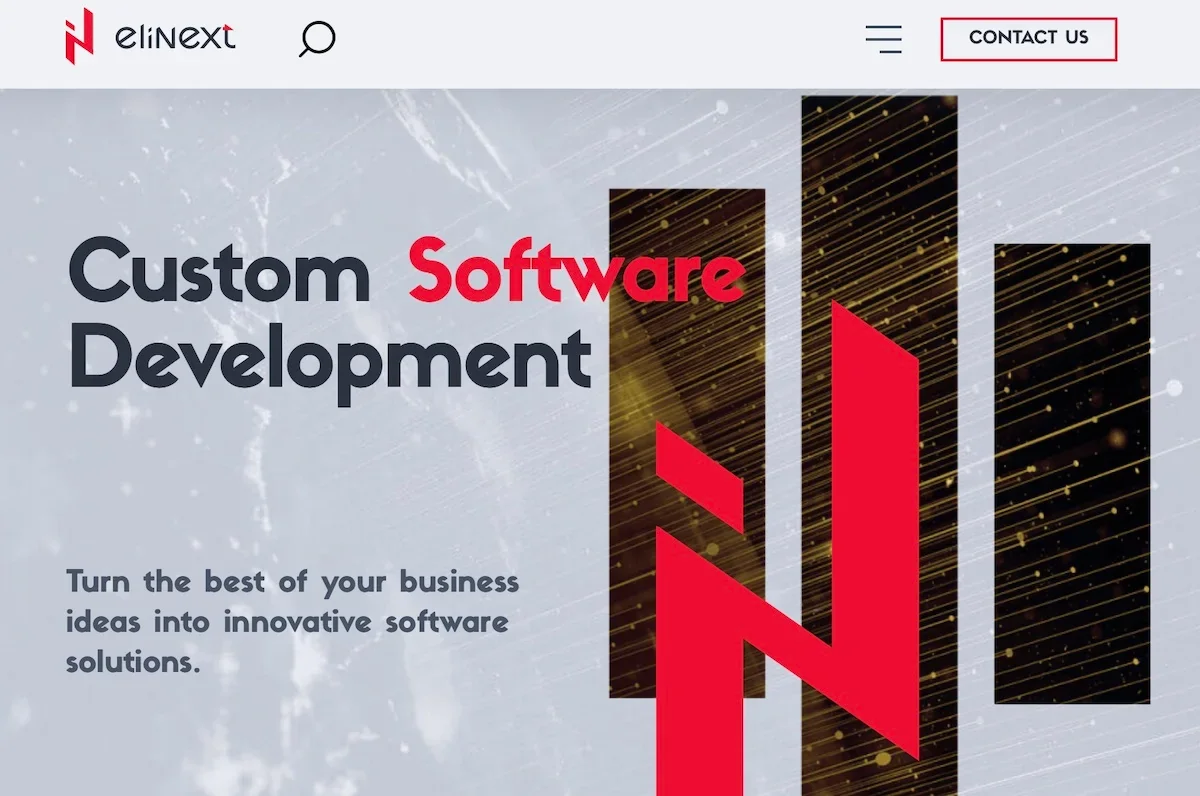This screenshot has height=796, width=1200.
Task: Click the word "solutions." in the tagline
Action: [133, 661]
